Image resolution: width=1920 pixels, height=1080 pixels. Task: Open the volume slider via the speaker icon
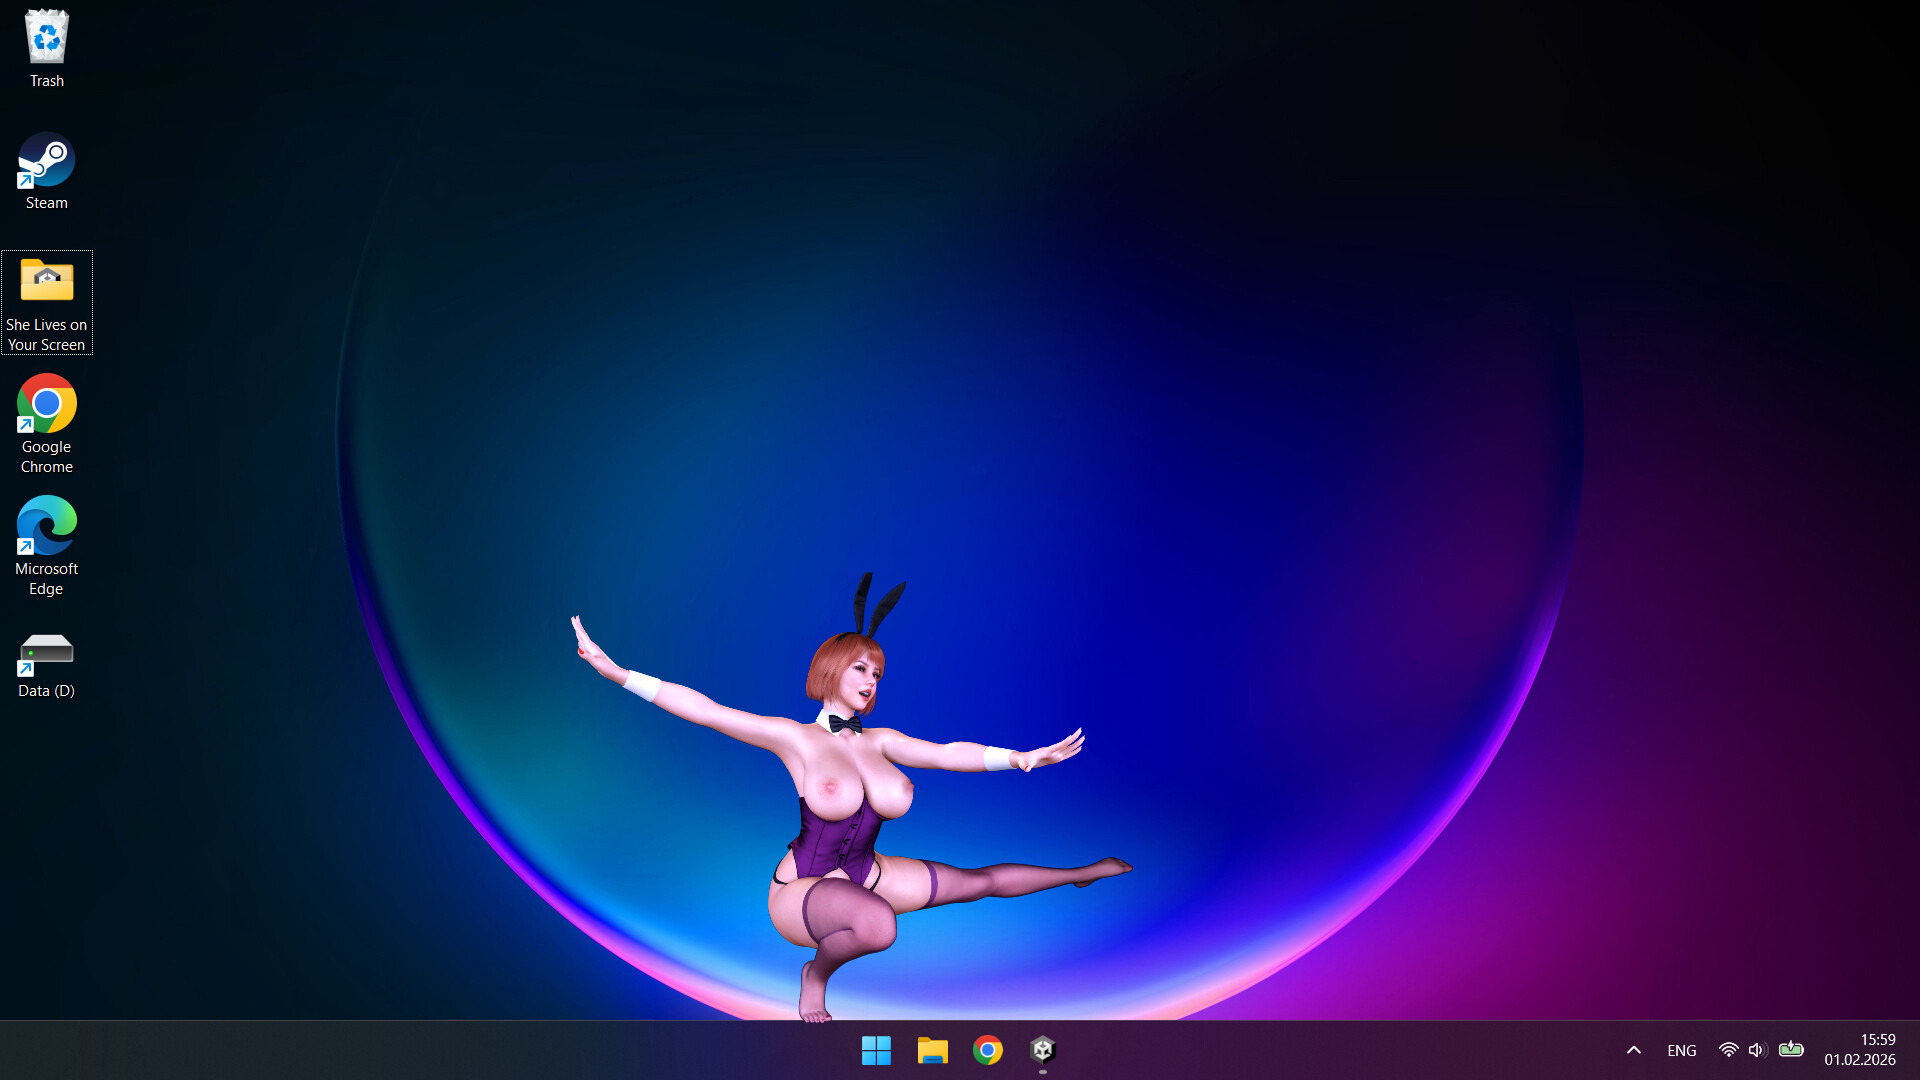[1757, 1050]
